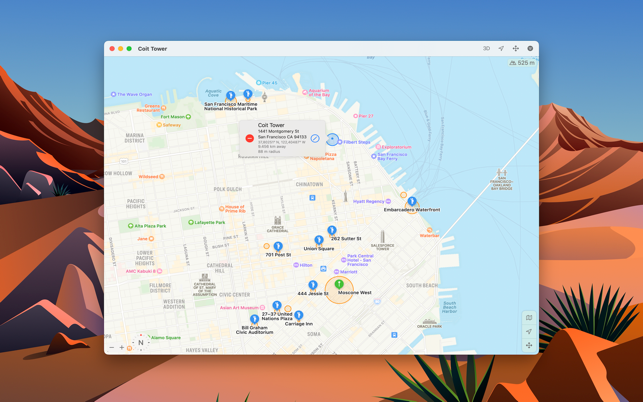643x402 pixels.
Task: Click the blue edit button in the Coit Tower callout
Action: point(315,138)
